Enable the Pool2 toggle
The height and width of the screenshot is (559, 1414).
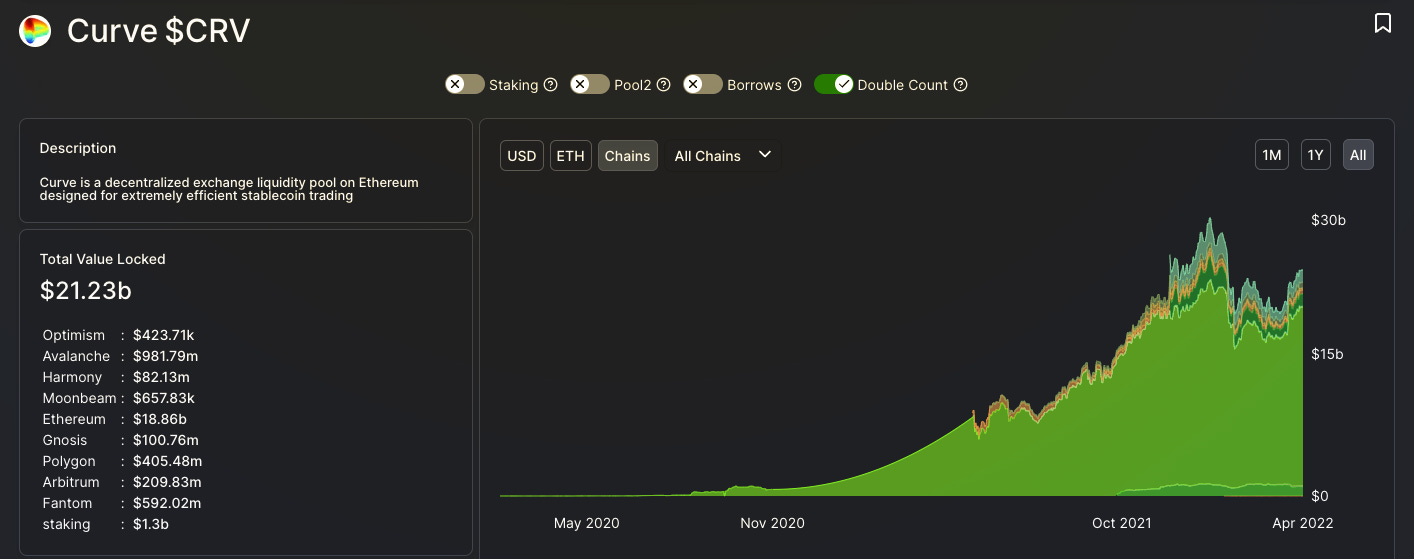coord(590,85)
